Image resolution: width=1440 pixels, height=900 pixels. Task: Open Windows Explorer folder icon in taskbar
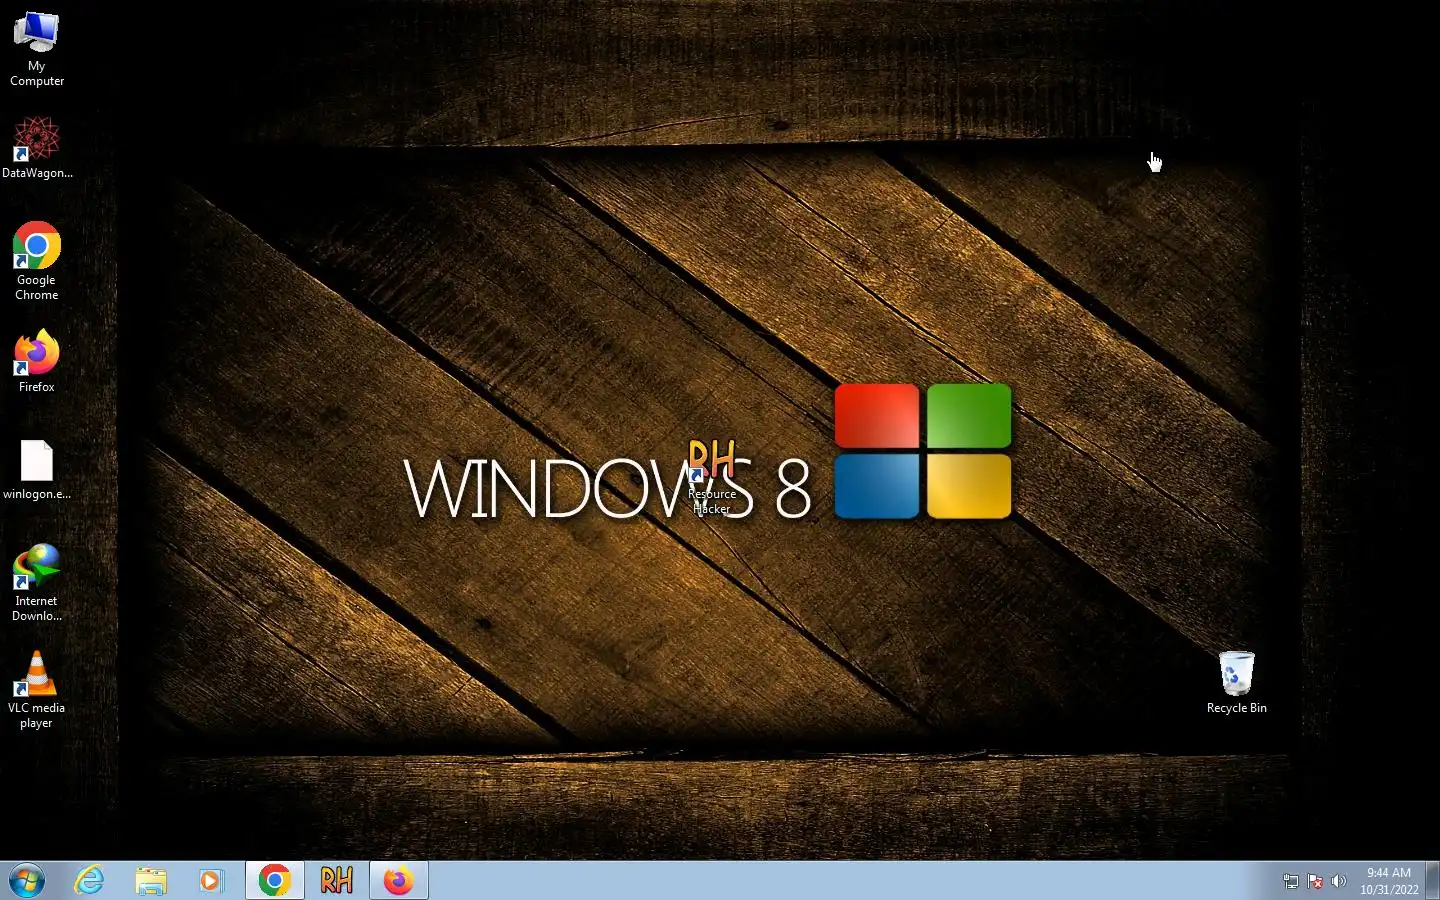pyautogui.click(x=151, y=881)
